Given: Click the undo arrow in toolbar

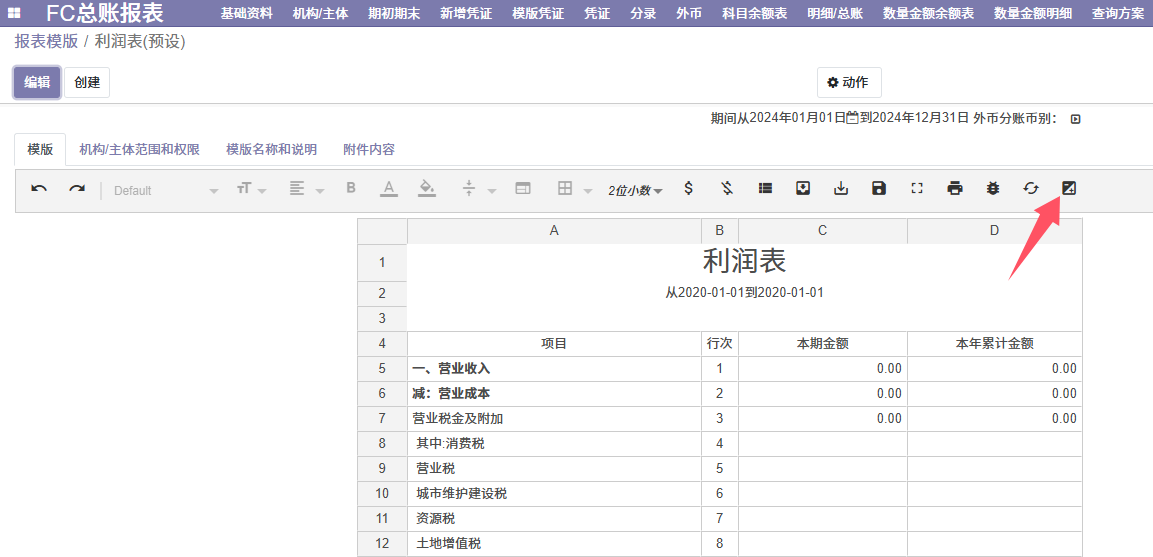Looking at the screenshot, I should [39, 189].
